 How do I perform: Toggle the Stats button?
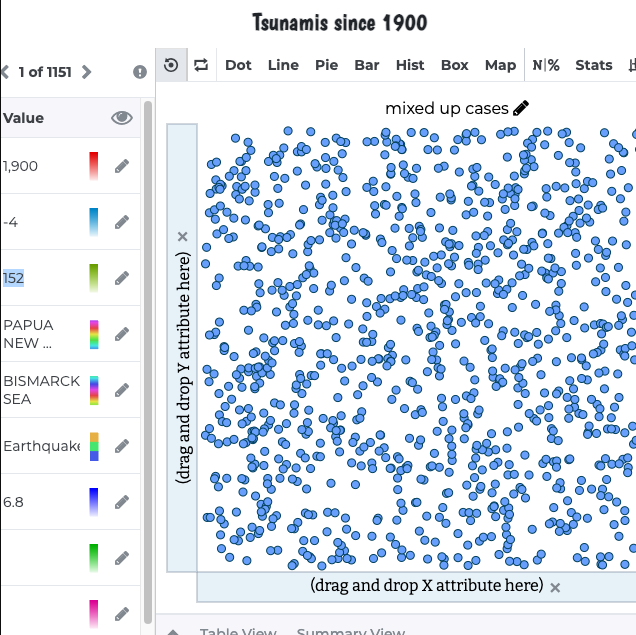click(594, 65)
